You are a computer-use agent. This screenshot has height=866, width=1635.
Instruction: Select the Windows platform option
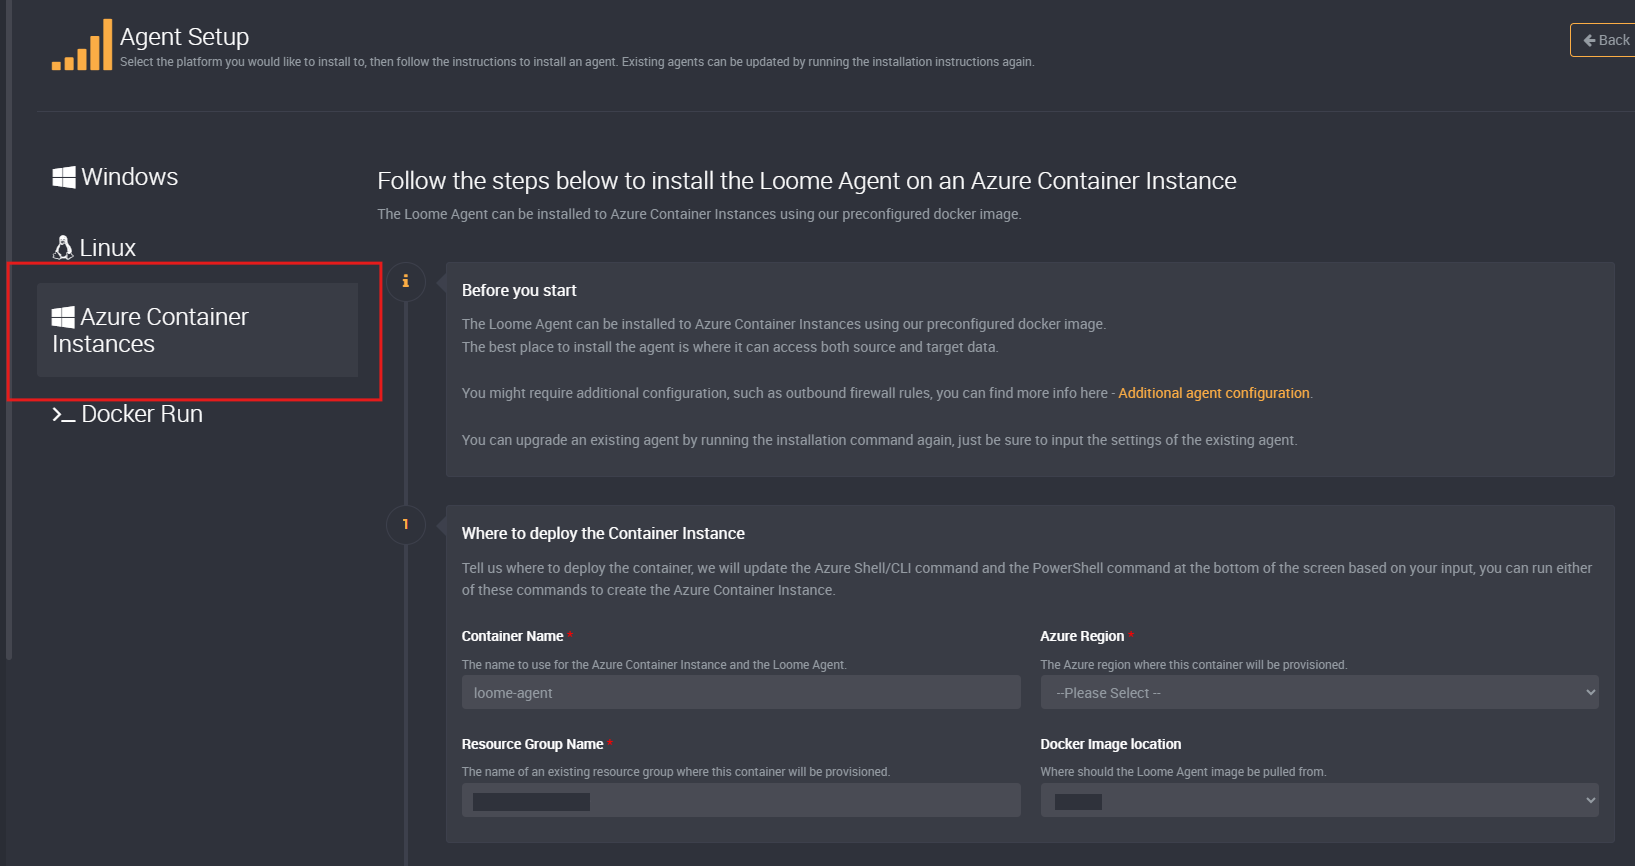(x=115, y=177)
